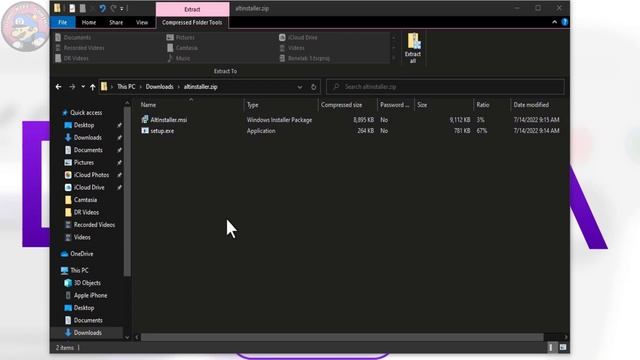Open the address bar history dropdown
The width and height of the screenshot is (640, 360).
[300, 87]
